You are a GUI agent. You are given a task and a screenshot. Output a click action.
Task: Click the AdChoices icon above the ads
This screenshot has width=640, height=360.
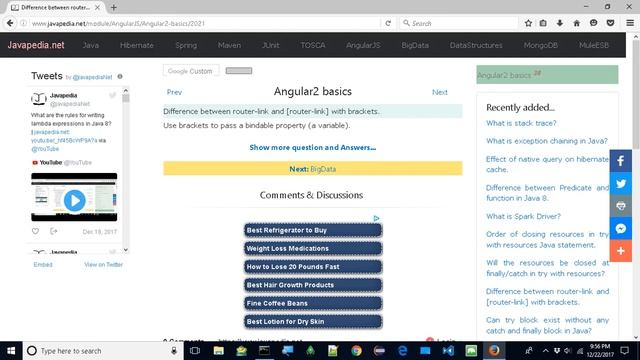tap(376, 218)
